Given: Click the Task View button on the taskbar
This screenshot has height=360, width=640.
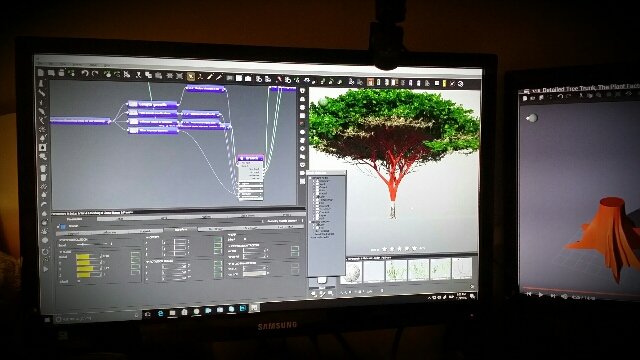Looking at the screenshot, I should [x=148, y=314].
